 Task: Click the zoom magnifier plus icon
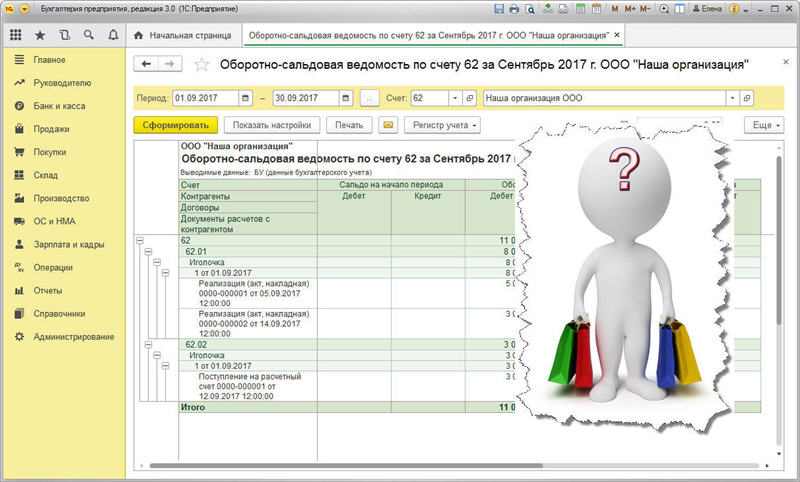(663, 9)
